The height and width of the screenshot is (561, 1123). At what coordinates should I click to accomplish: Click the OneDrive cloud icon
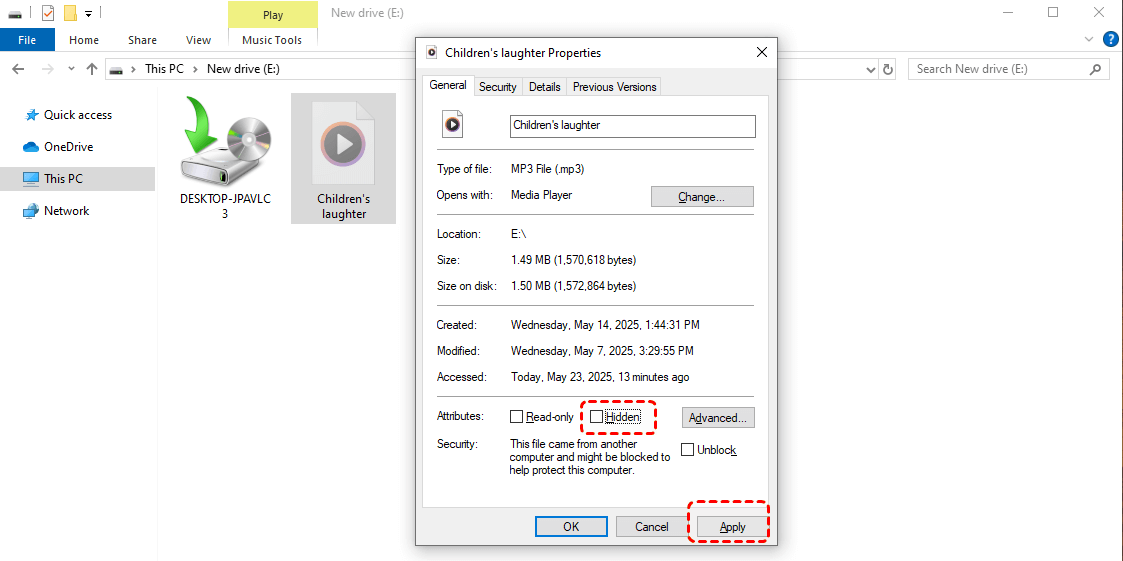click(30, 147)
